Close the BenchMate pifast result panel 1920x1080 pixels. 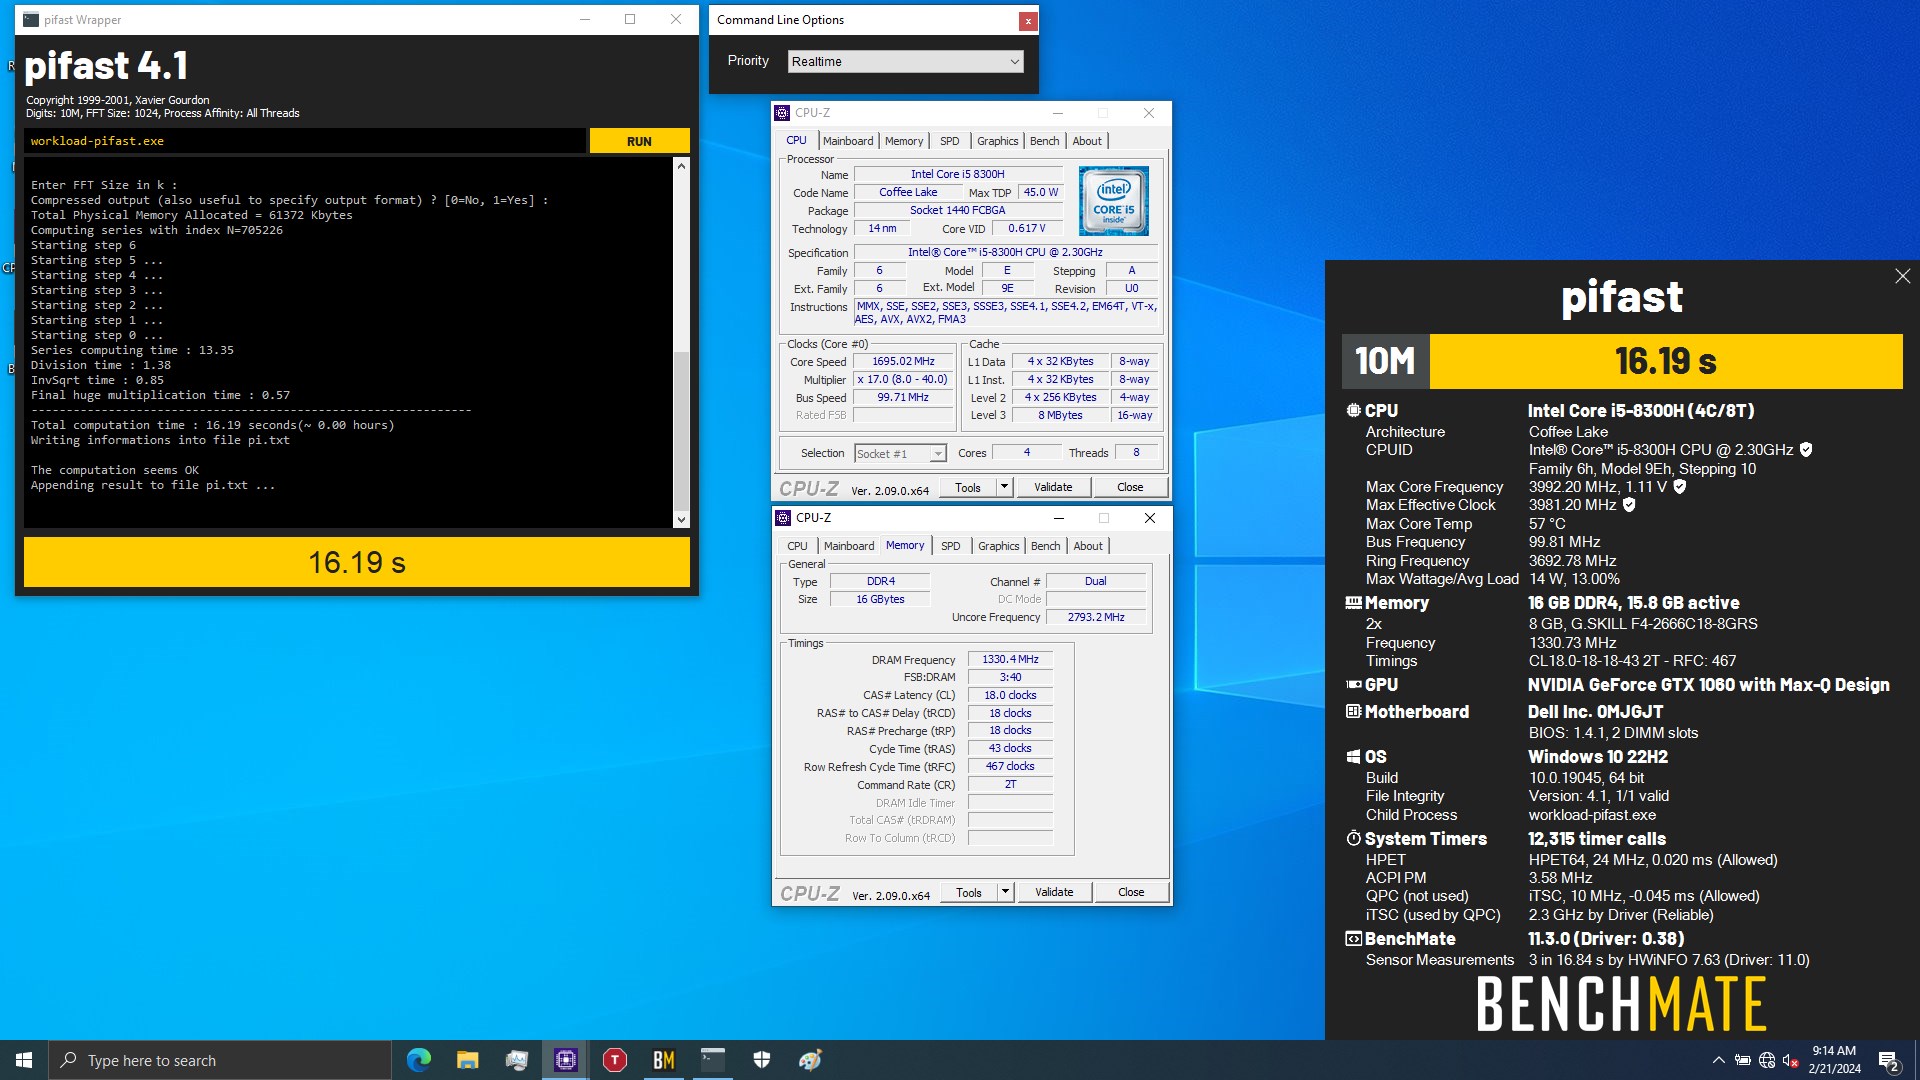pyautogui.click(x=1902, y=277)
